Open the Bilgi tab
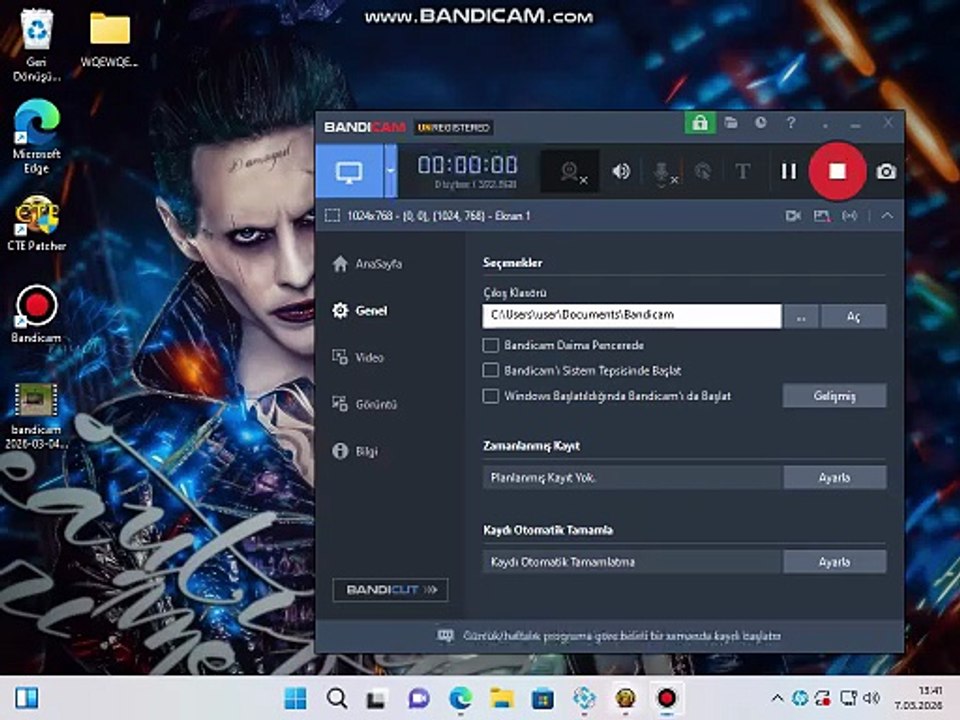 tap(355, 451)
